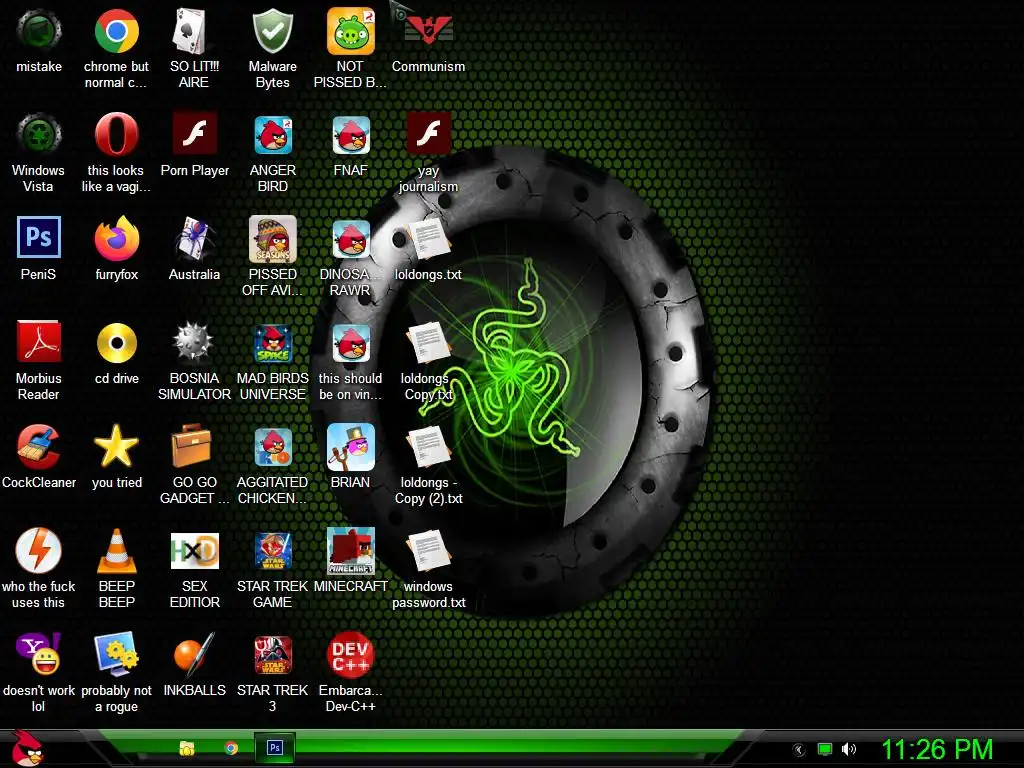
Task: Launch Australia spider solitaire icon
Action: (x=194, y=239)
